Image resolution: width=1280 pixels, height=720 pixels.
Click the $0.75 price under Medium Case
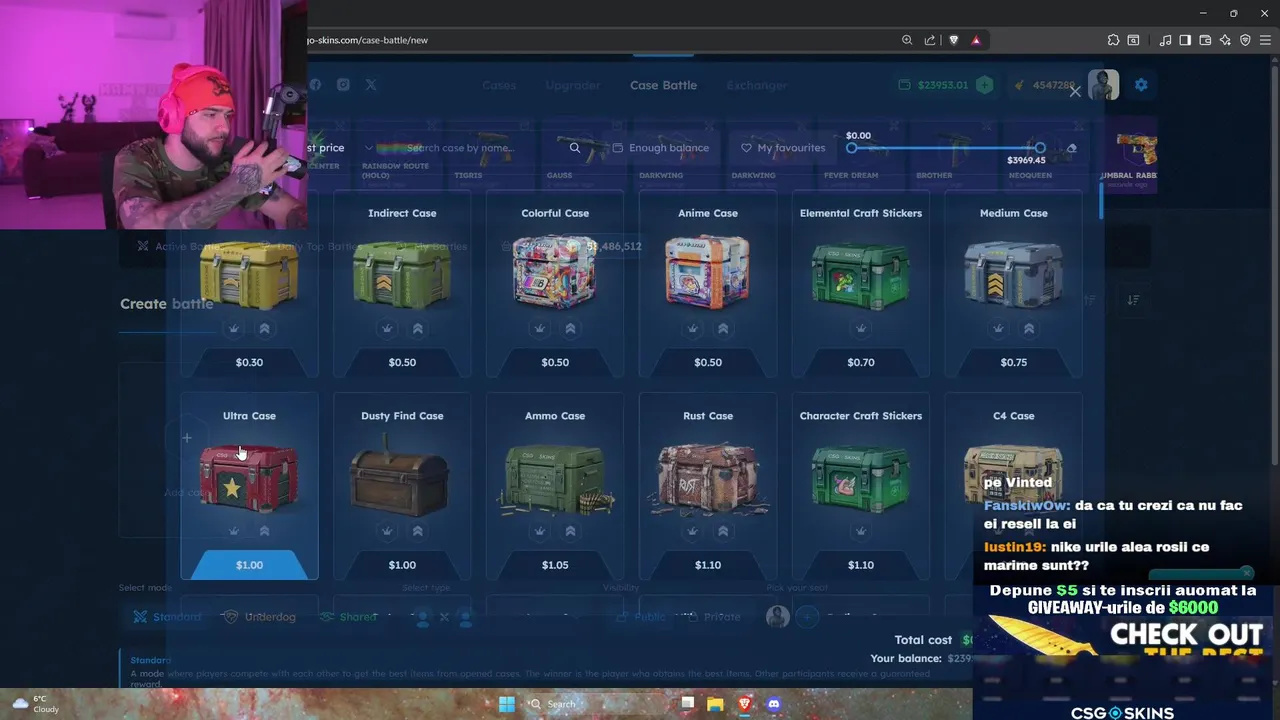tap(1014, 362)
